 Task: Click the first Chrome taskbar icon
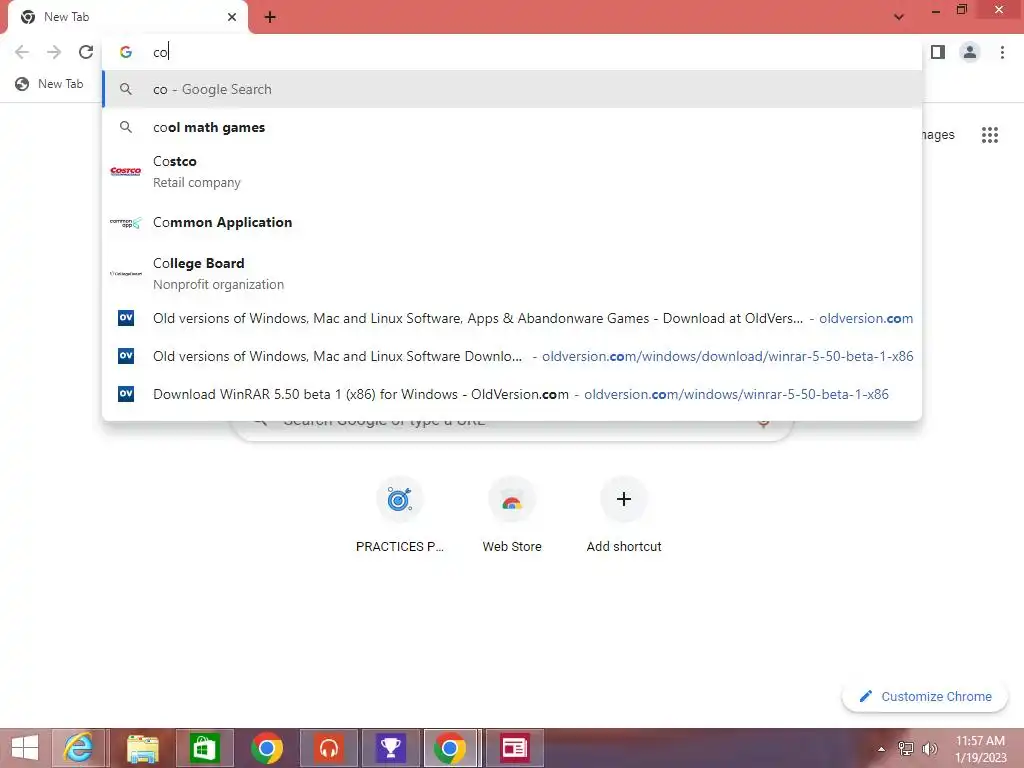(x=266, y=748)
